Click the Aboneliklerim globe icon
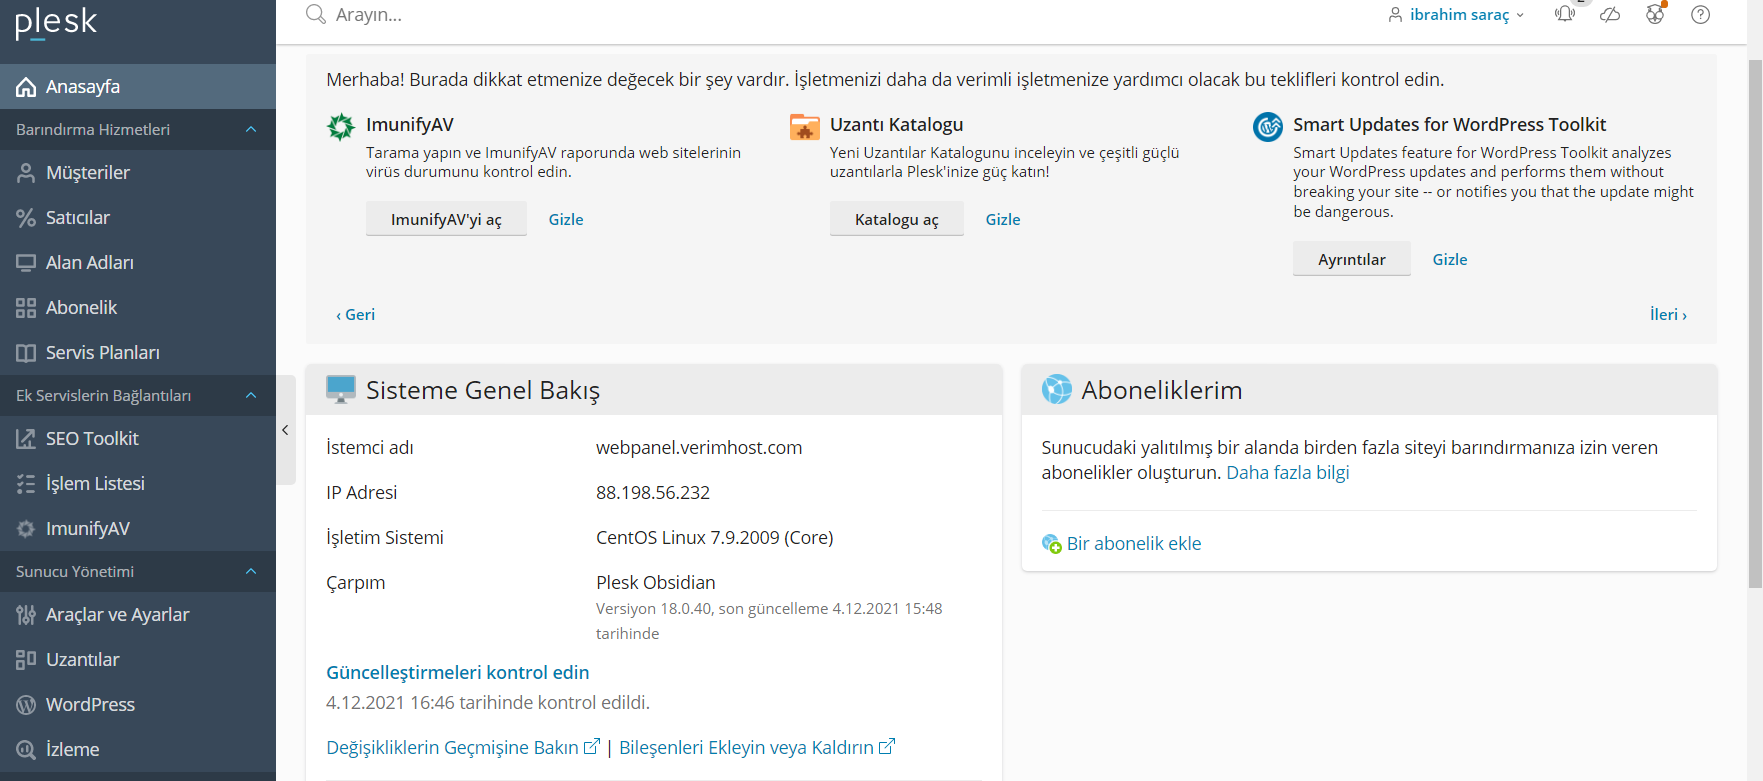Image resolution: width=1763 pixels, height=781 pixels. pos(1056,389)
